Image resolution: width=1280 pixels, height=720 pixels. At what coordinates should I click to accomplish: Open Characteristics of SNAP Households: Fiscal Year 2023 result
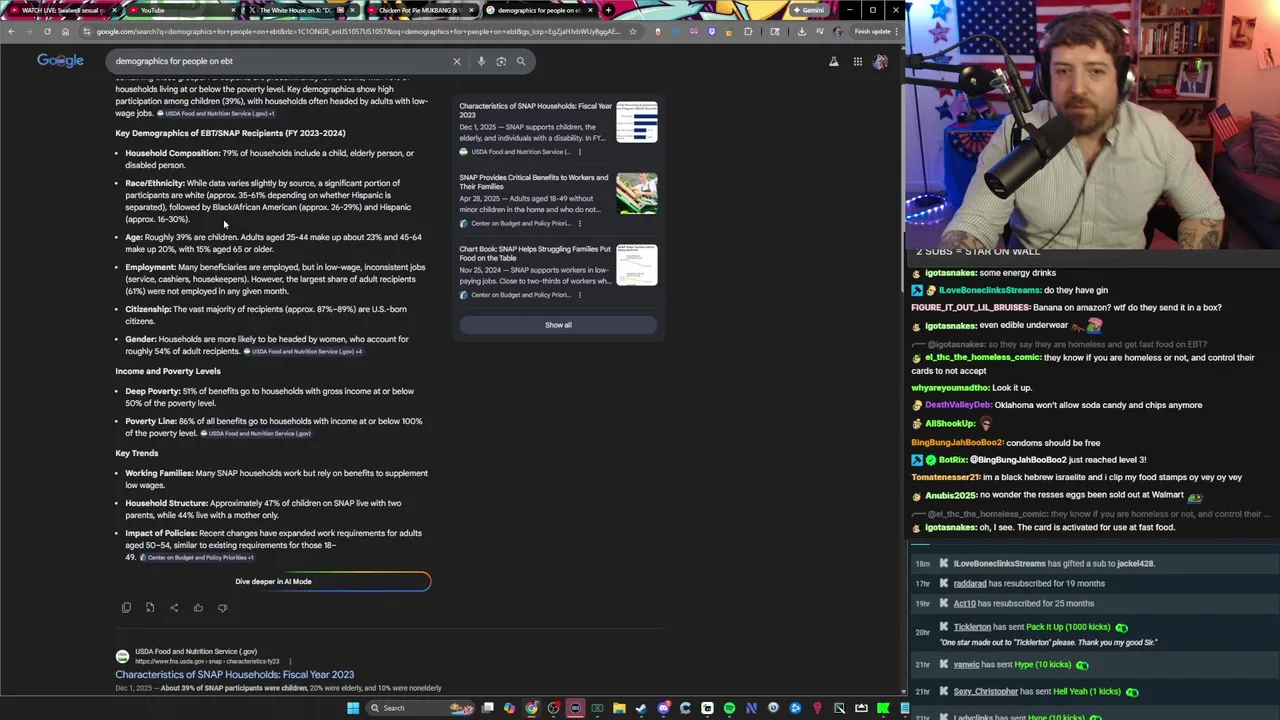coord(234,675)
